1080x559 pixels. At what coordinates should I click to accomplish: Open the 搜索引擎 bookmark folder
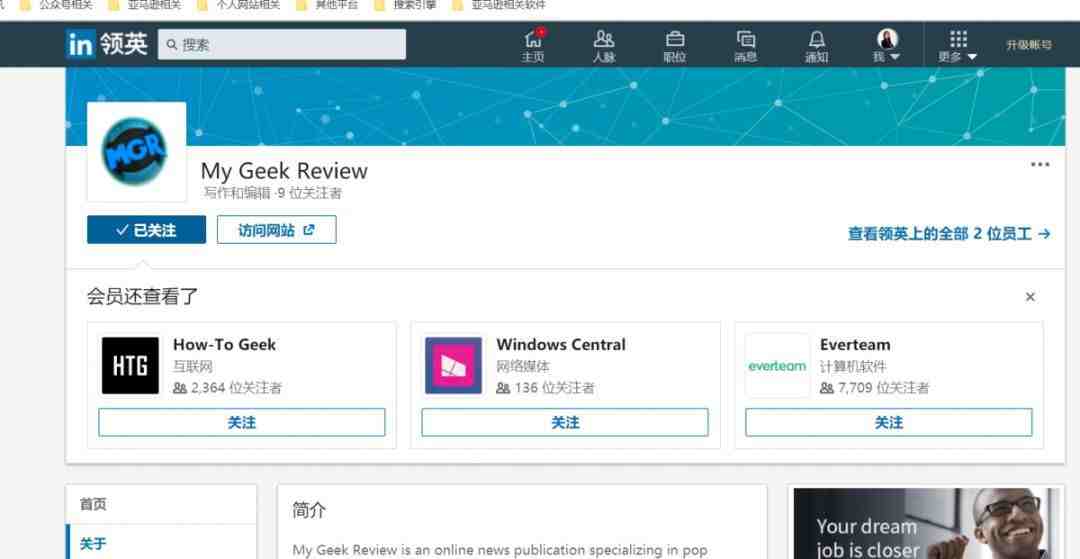(x=406, y=5)
